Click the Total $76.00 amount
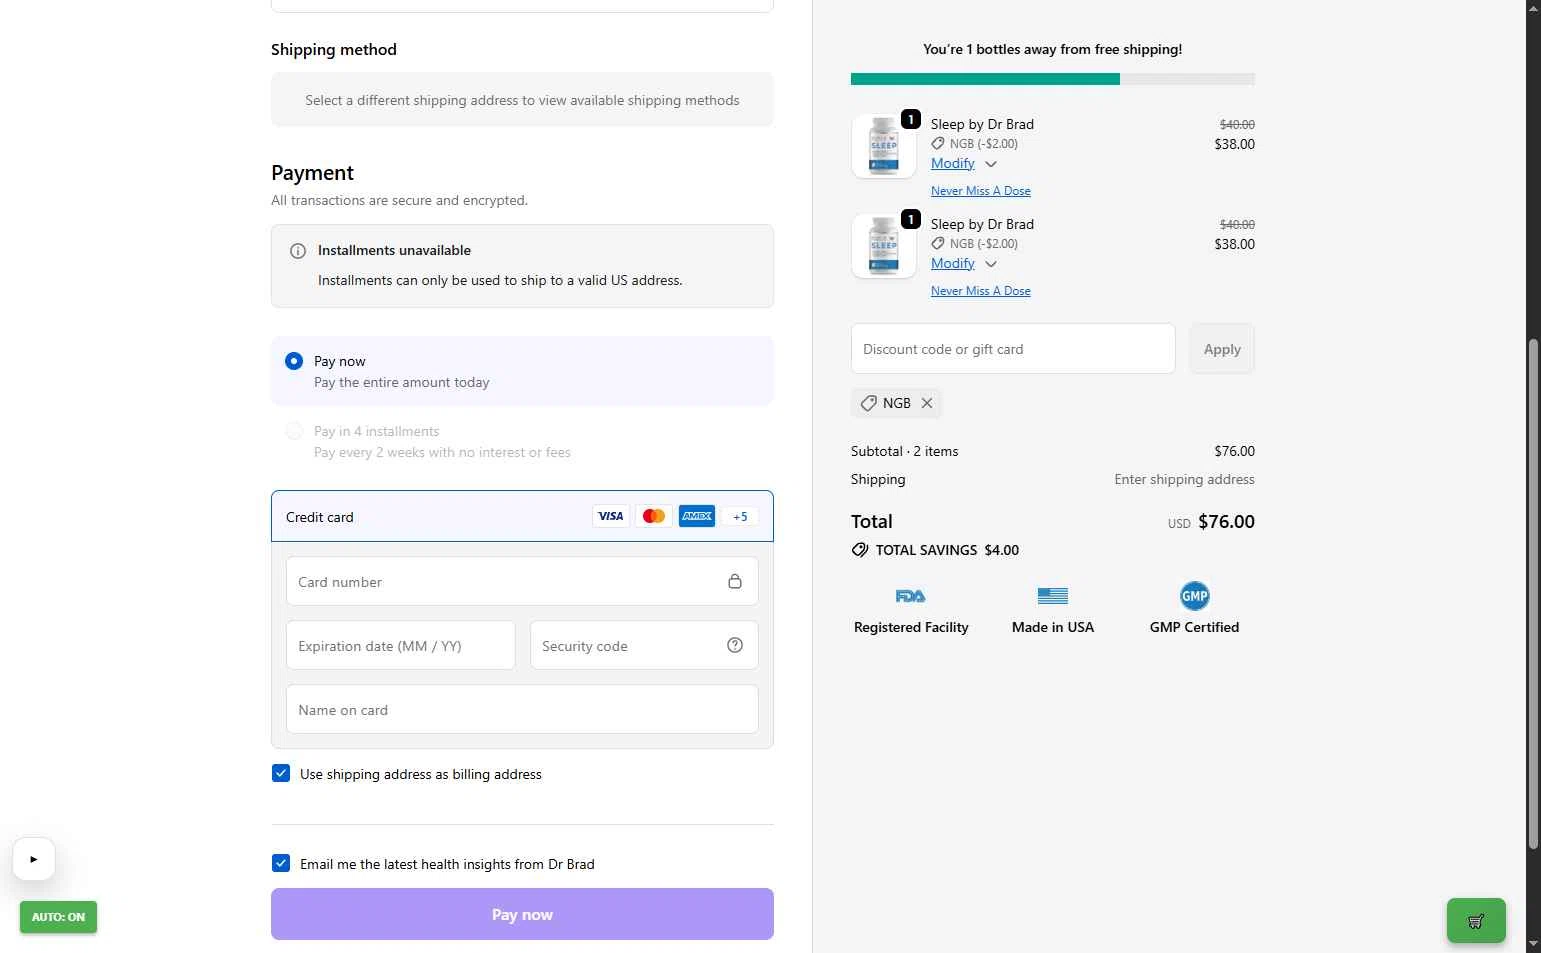The image size is (1541, 953). coord(1226,521)
